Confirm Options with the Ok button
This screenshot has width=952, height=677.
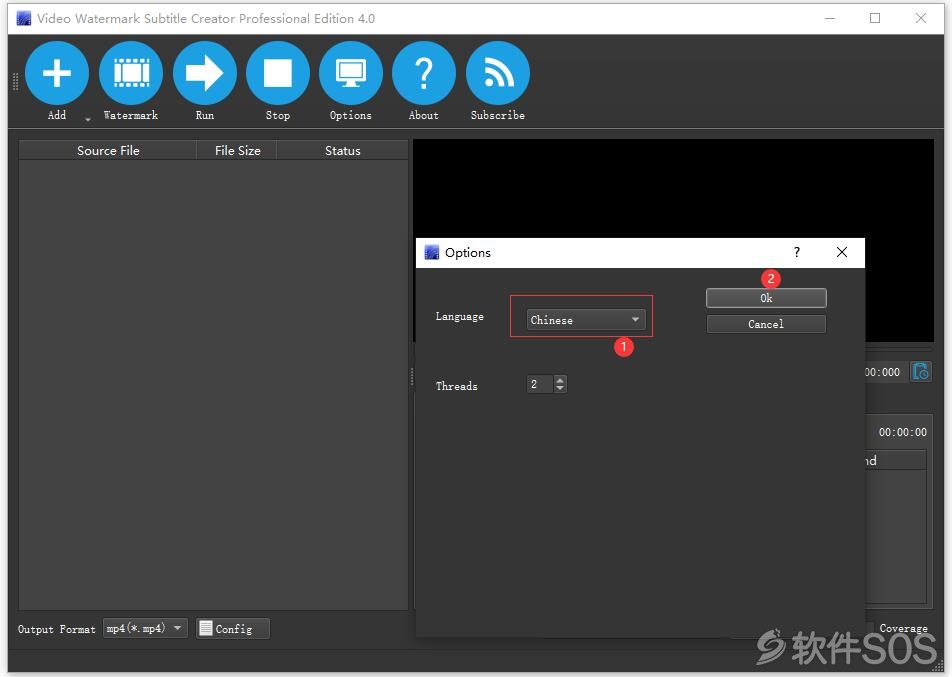(766, 298)
